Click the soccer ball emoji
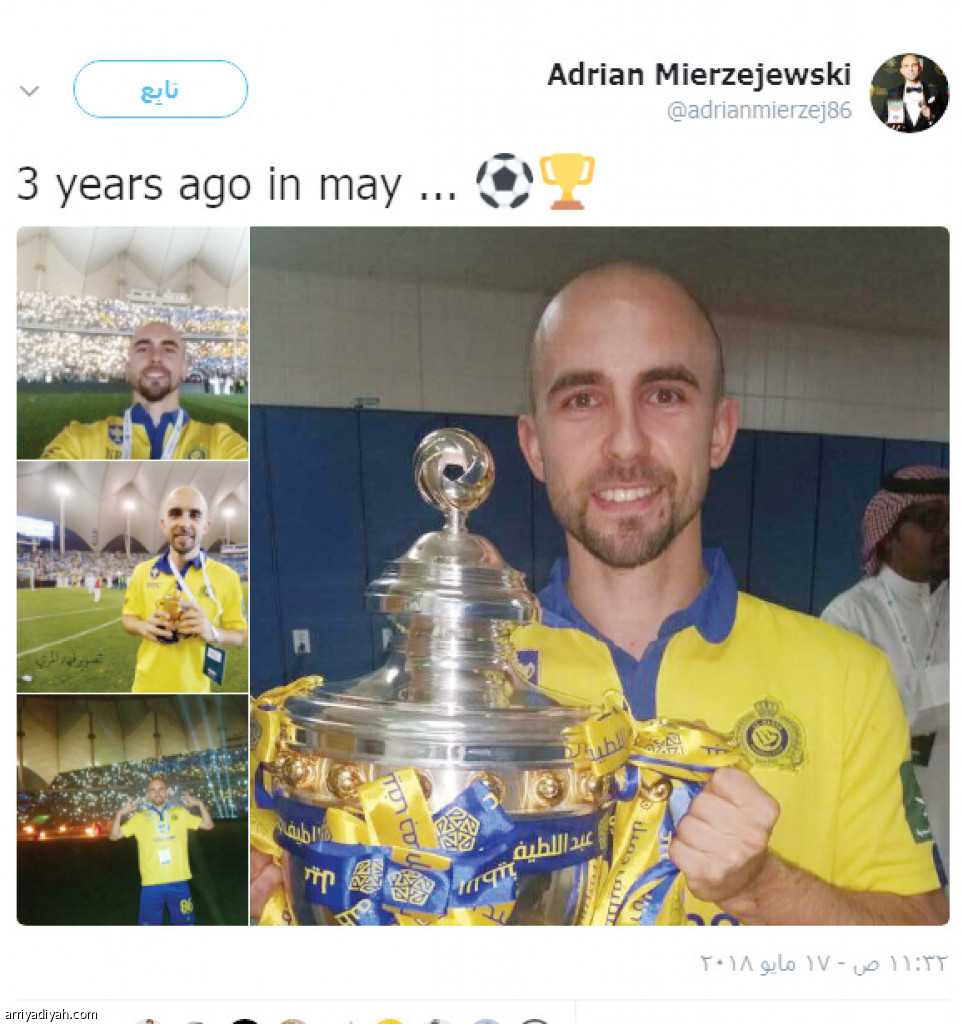This screenshot has height=1024, width=963. [504, 181]
